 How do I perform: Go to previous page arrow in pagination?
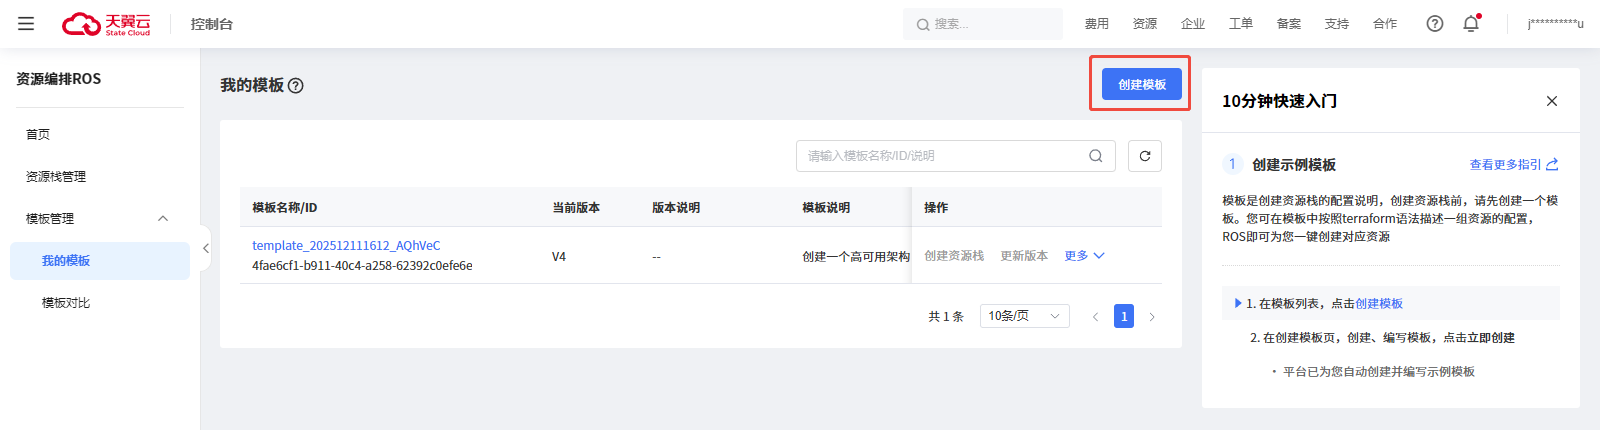click(x=1095, y=317)
